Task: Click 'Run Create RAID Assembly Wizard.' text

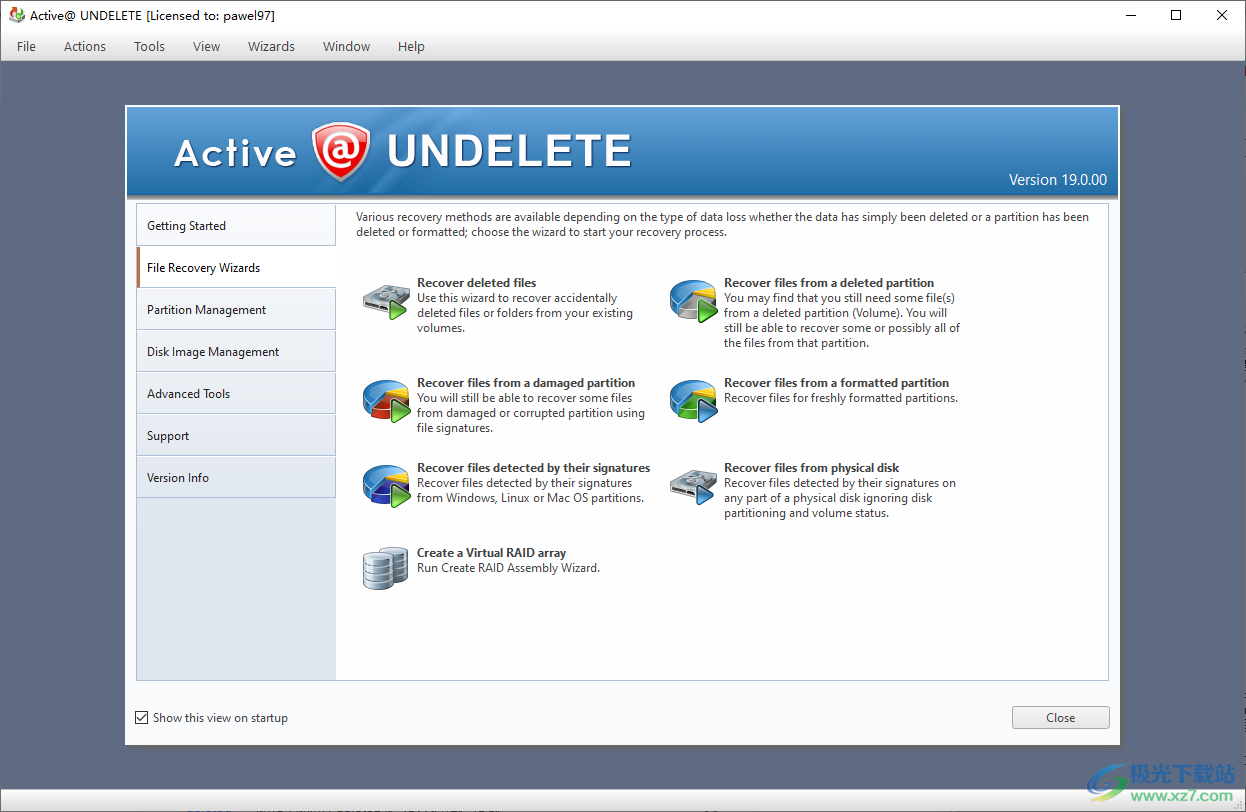Action: click(x=508, y=568)
